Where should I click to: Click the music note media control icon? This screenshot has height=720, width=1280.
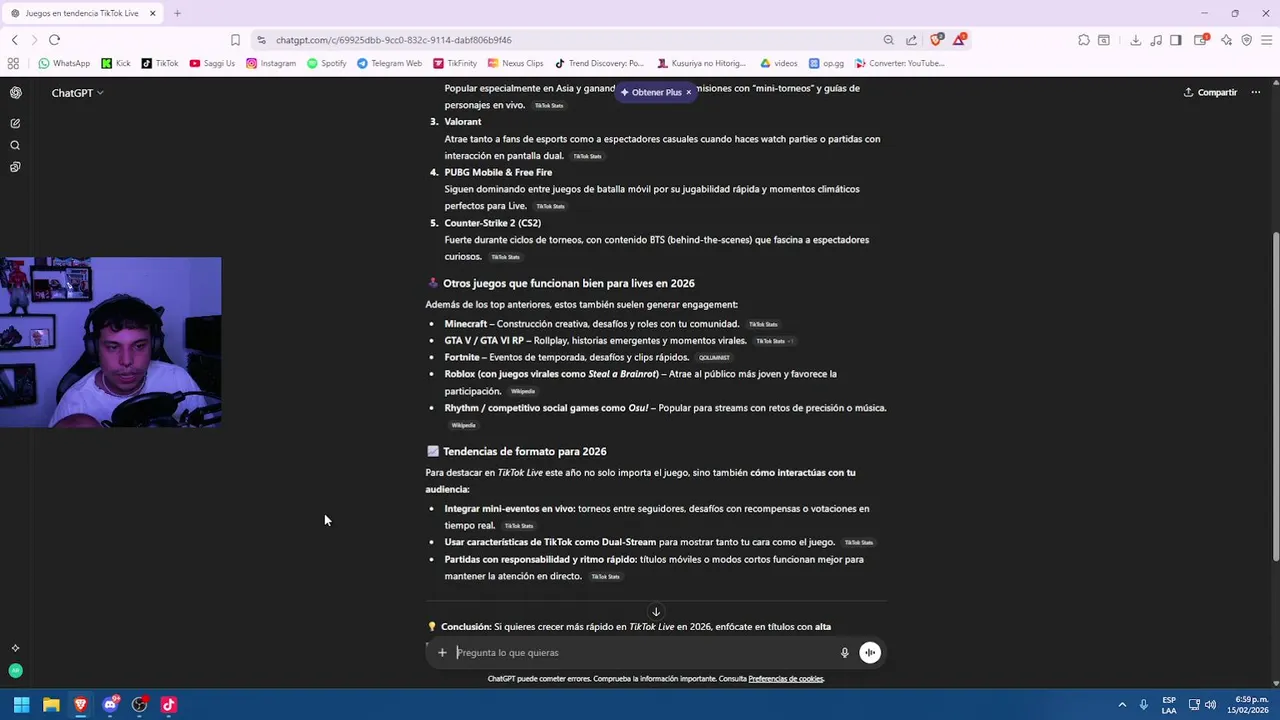(1156, 40)
